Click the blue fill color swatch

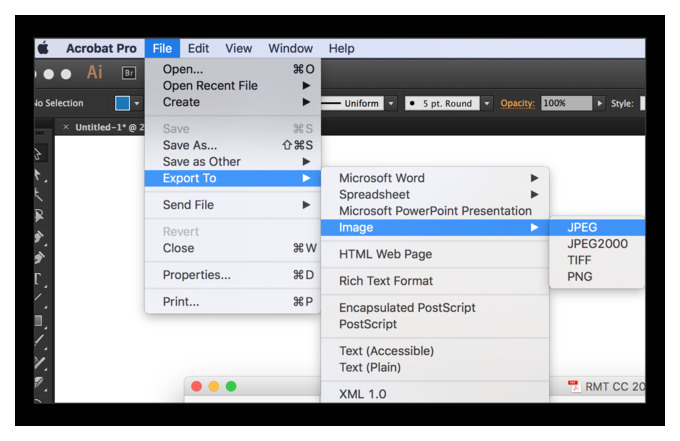122,103
